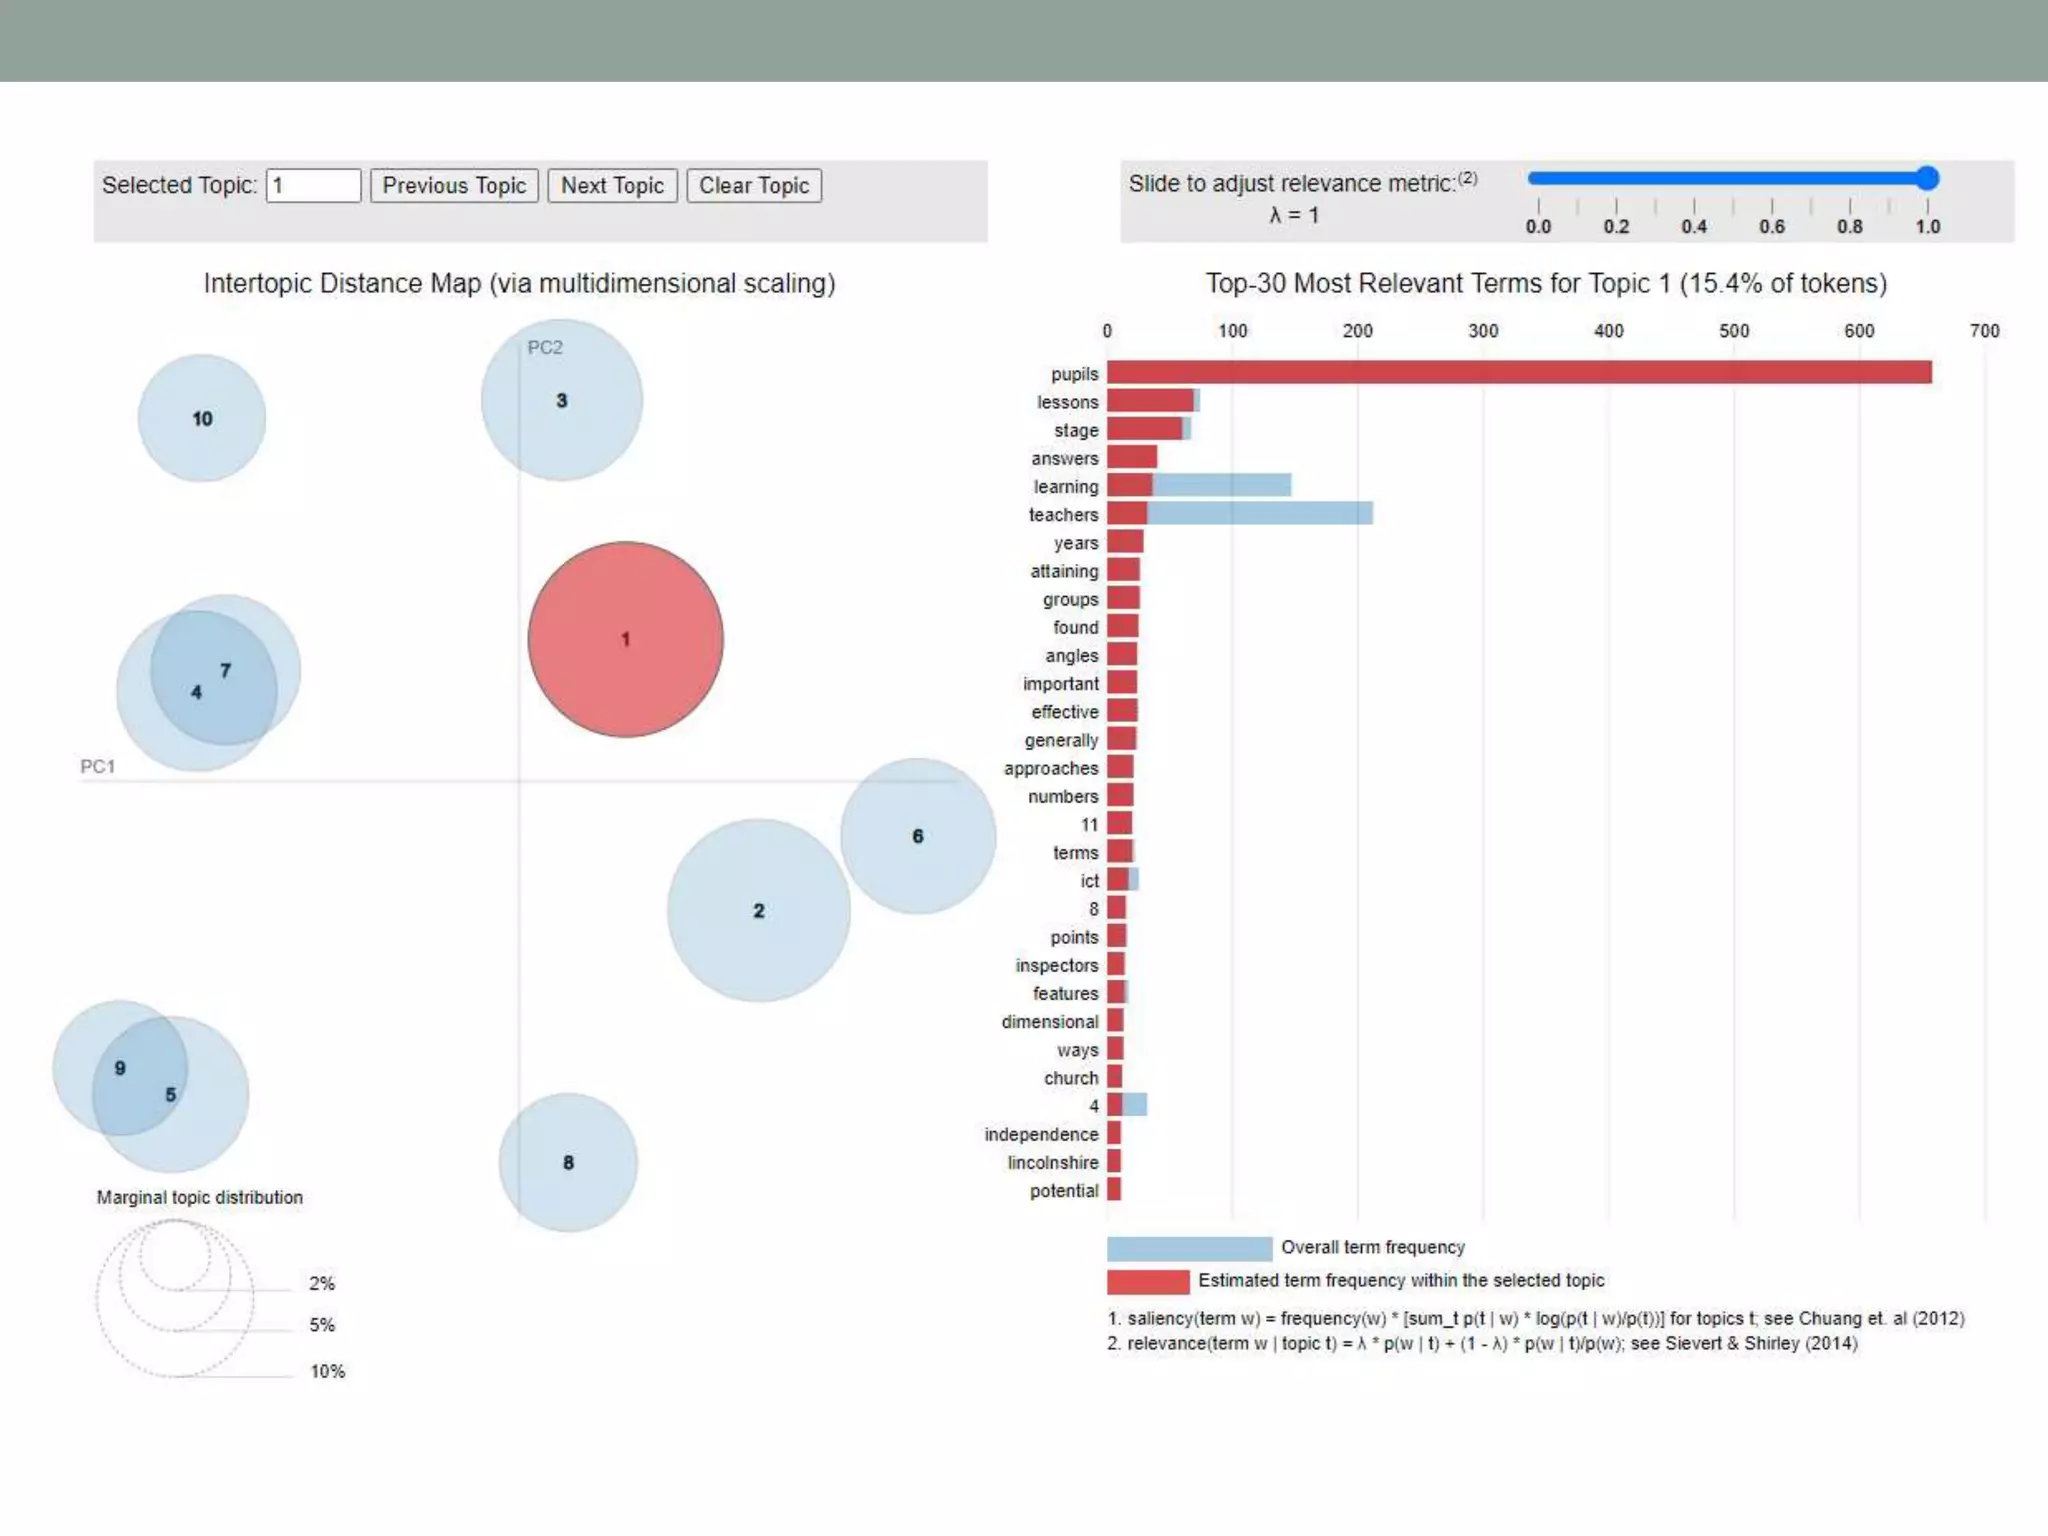Viewport: 2048px width, 1536px height.
Task: Click the red pupils term bar
Action: pyautogui.click(x=1518, y=373)
